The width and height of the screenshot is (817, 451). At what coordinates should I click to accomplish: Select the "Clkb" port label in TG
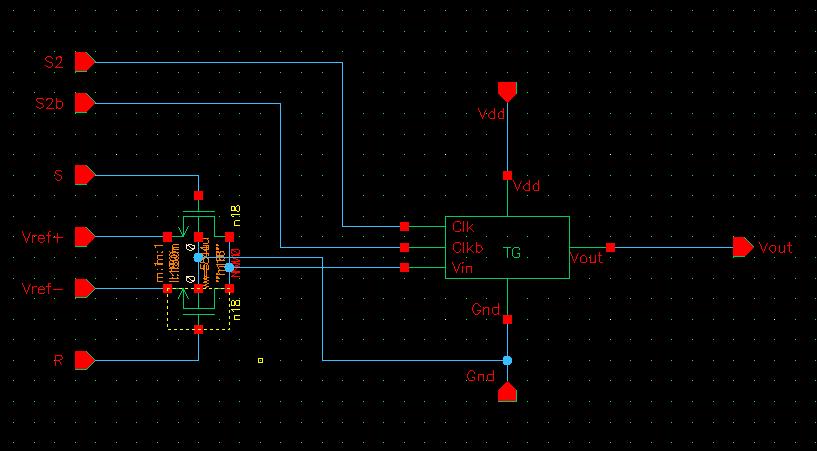pyautogui.click(x=467, y=247)
